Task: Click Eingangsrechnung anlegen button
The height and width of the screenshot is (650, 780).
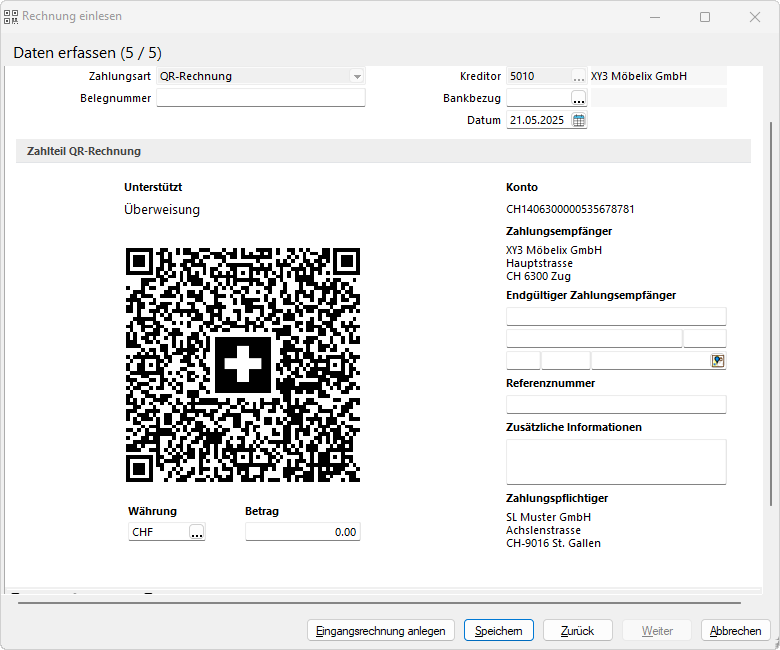Action: tap(381, 631)
